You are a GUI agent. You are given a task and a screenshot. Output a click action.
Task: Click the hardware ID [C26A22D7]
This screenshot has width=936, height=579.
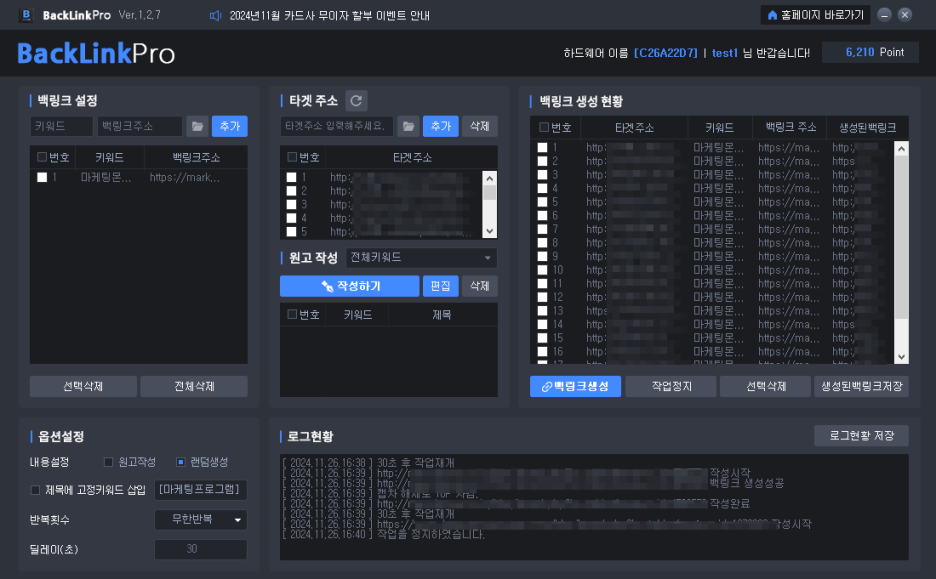pyautogui.click(x=665, y=53)
